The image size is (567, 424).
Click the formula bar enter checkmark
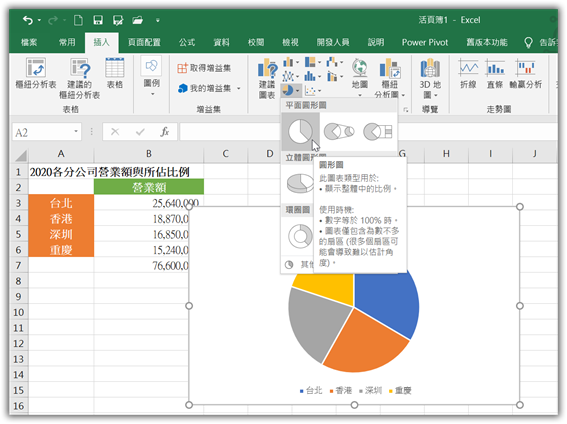140,132
